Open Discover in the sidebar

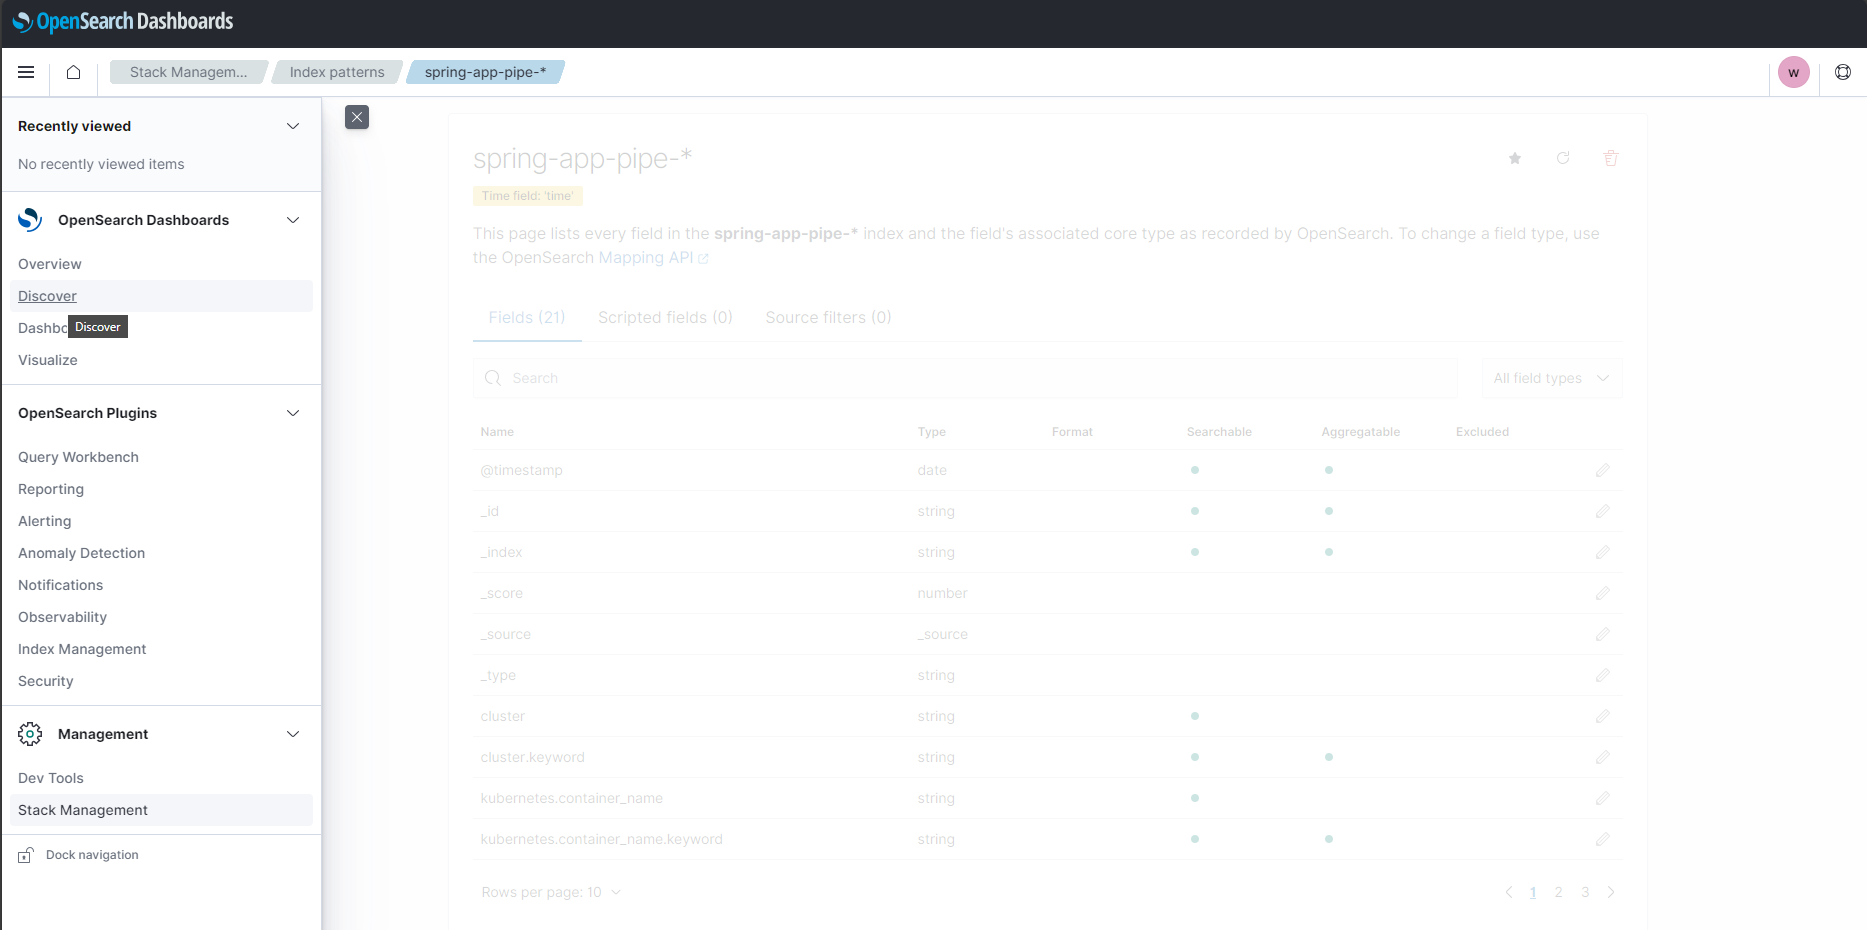coord(47,296)
